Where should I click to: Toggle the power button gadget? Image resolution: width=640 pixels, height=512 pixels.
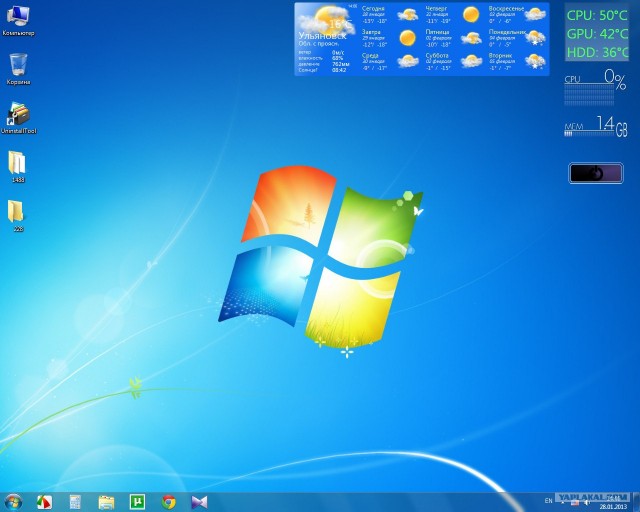pos(595,173)
